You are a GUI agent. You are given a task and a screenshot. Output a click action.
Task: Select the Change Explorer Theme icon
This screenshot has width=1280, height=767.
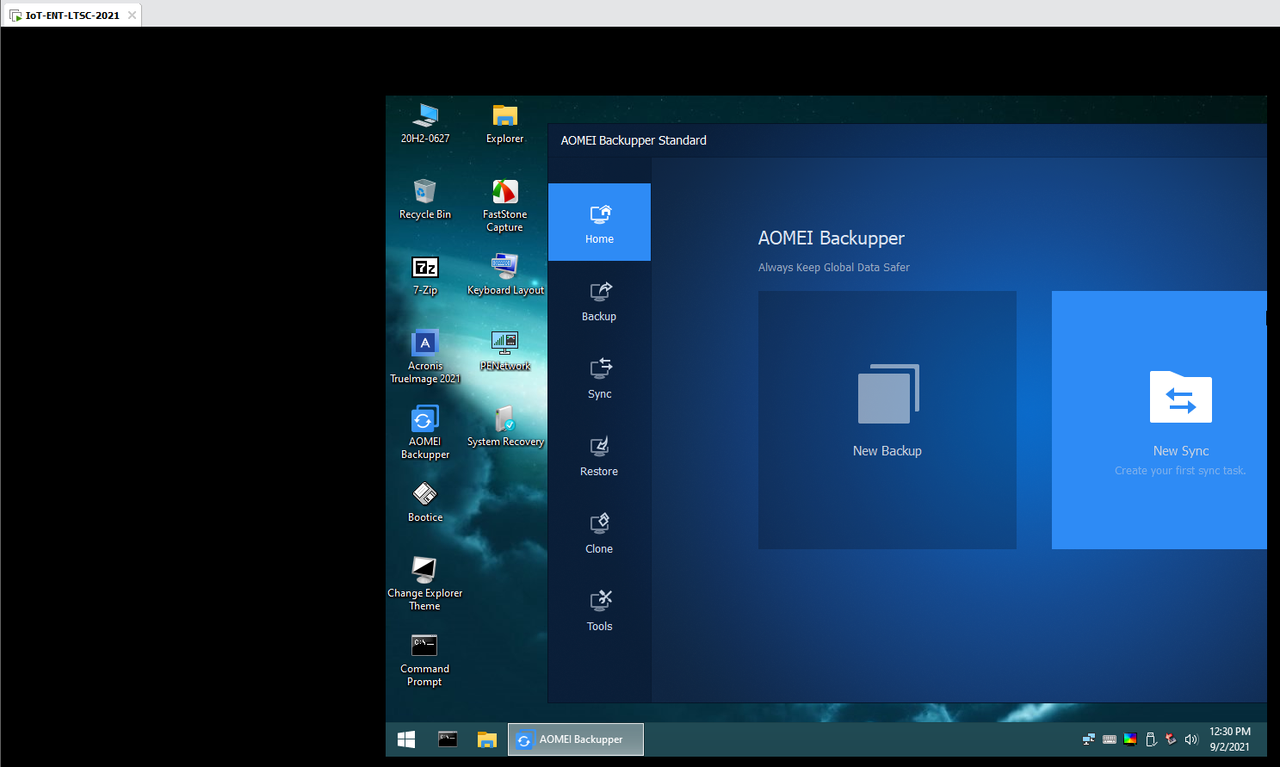tap(425, 584)
